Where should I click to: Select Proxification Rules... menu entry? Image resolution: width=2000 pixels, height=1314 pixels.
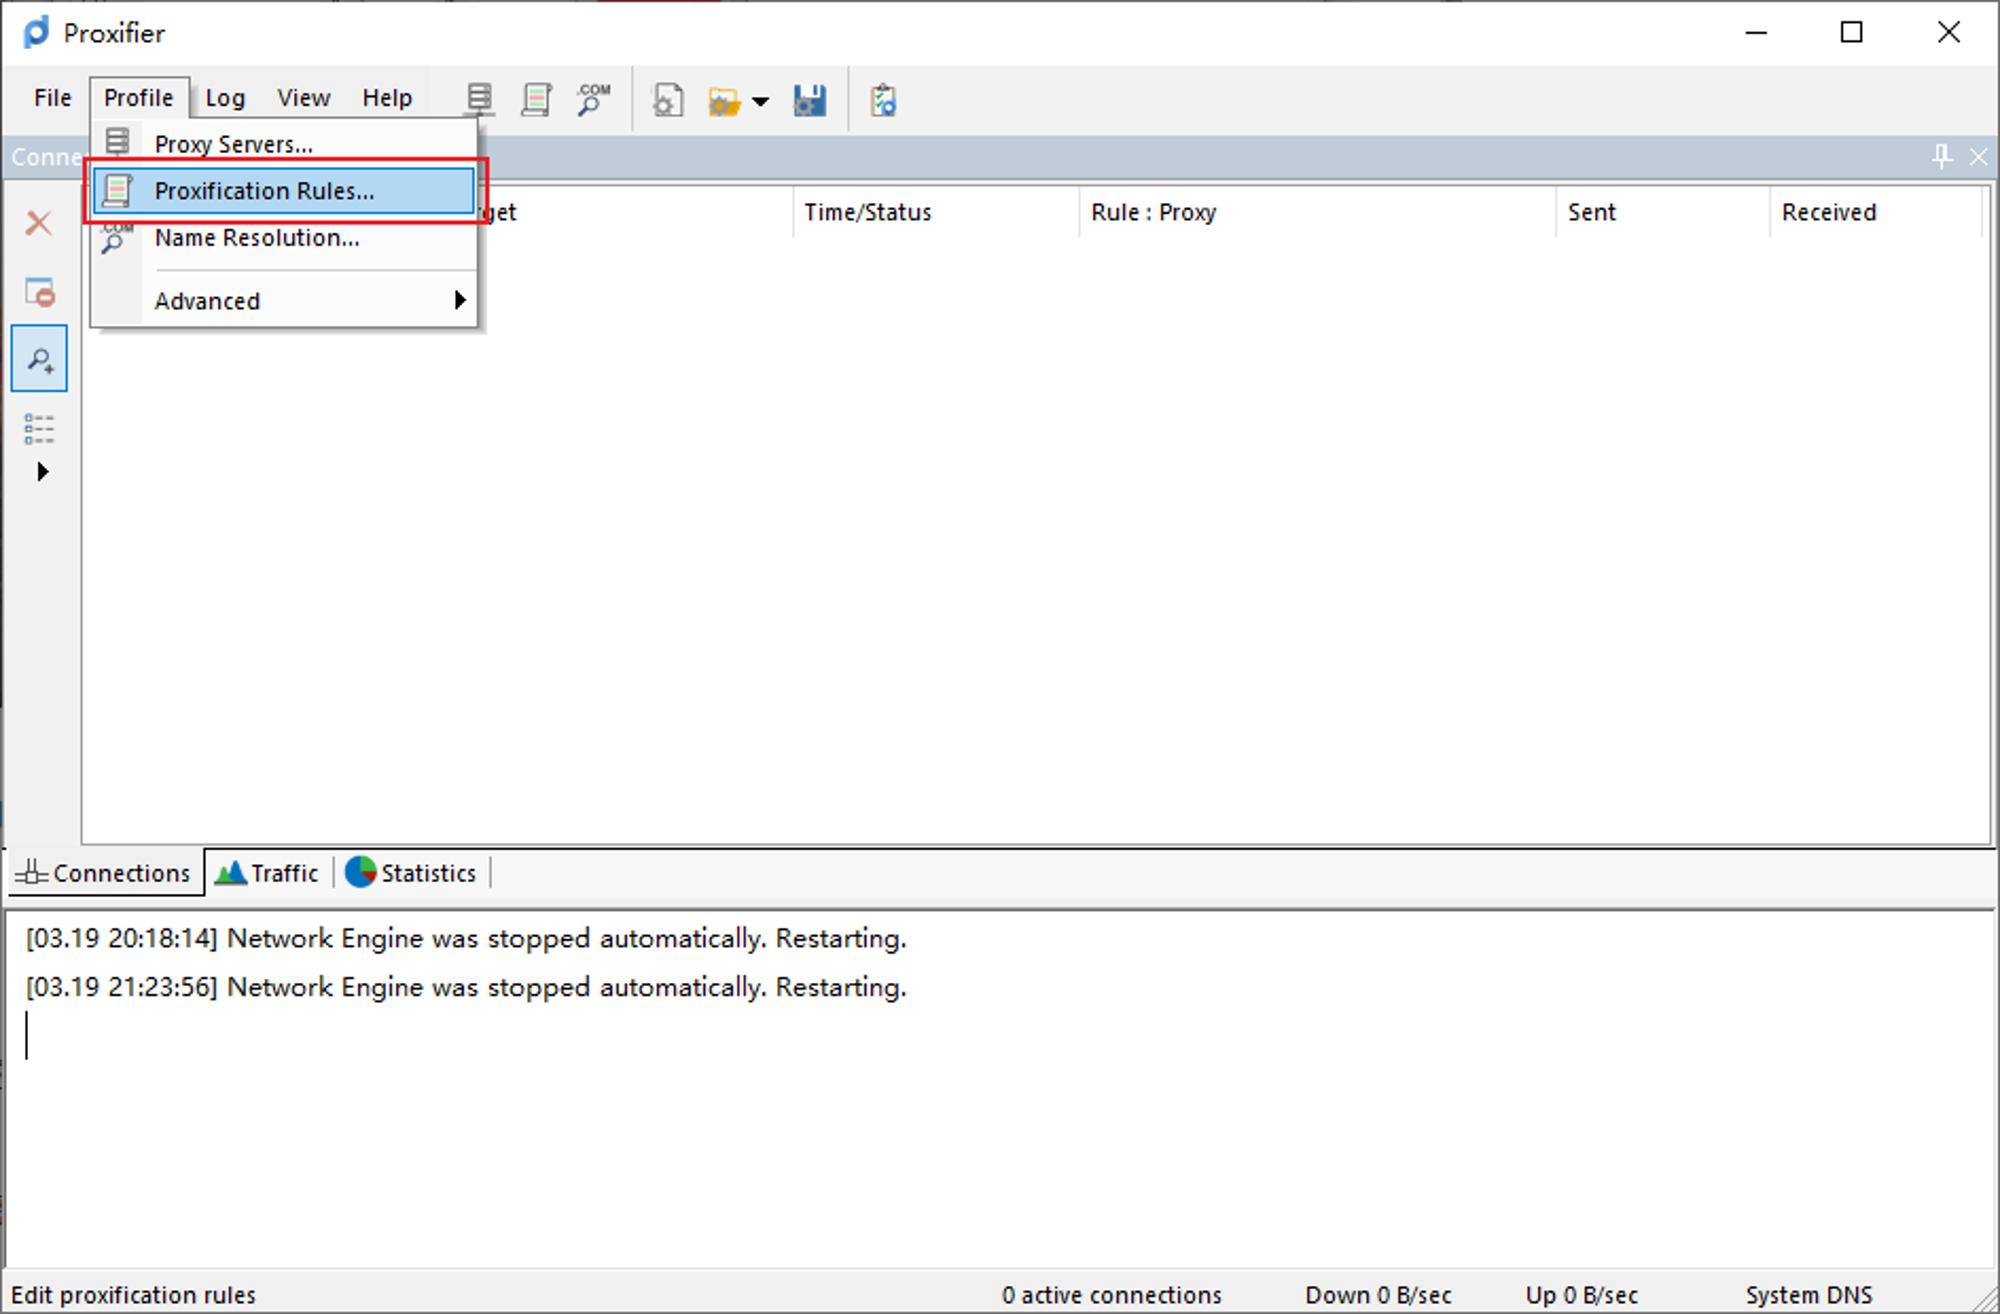point(284,191)
